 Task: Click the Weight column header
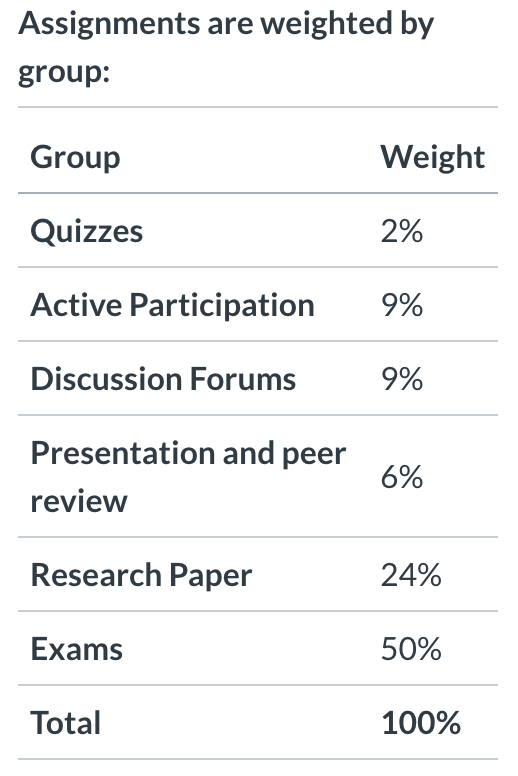coord(432,157)
